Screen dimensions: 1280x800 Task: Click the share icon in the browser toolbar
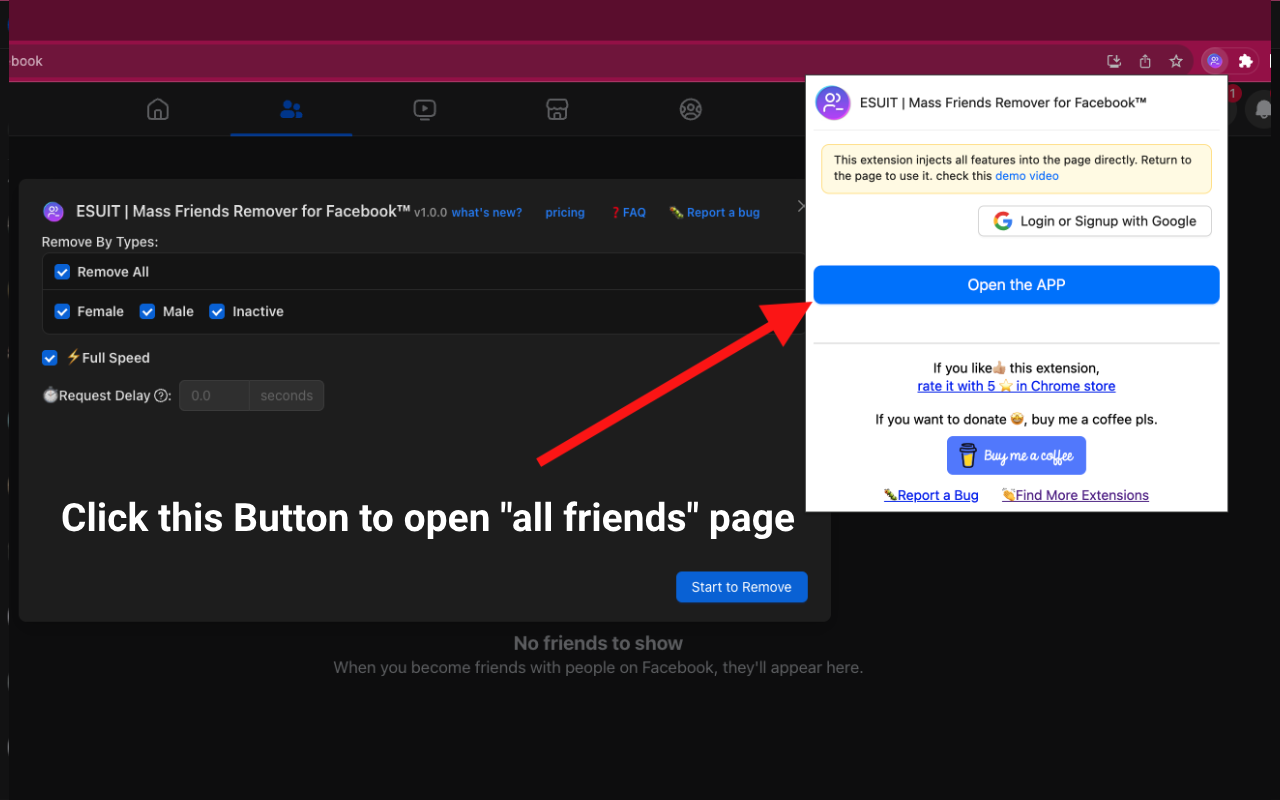tap(1145, 60)
